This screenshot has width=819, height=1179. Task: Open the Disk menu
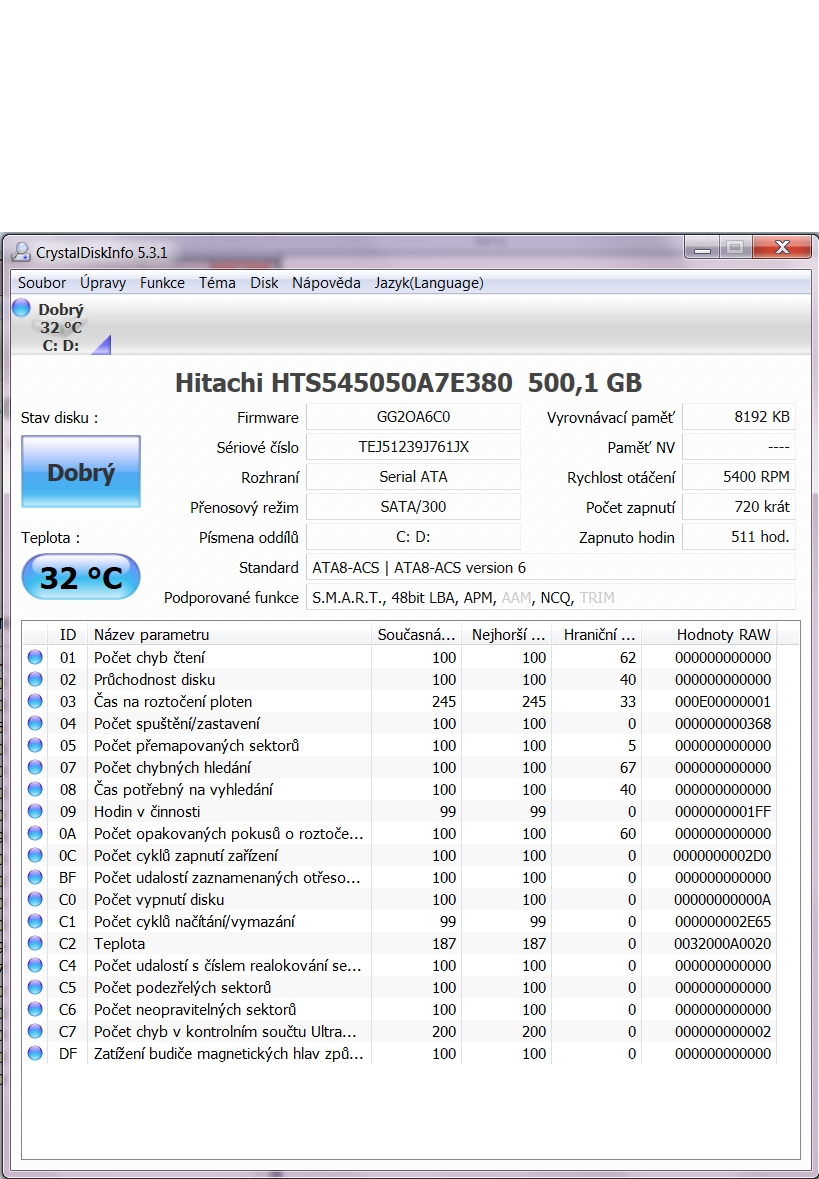[x=264, y=283]
